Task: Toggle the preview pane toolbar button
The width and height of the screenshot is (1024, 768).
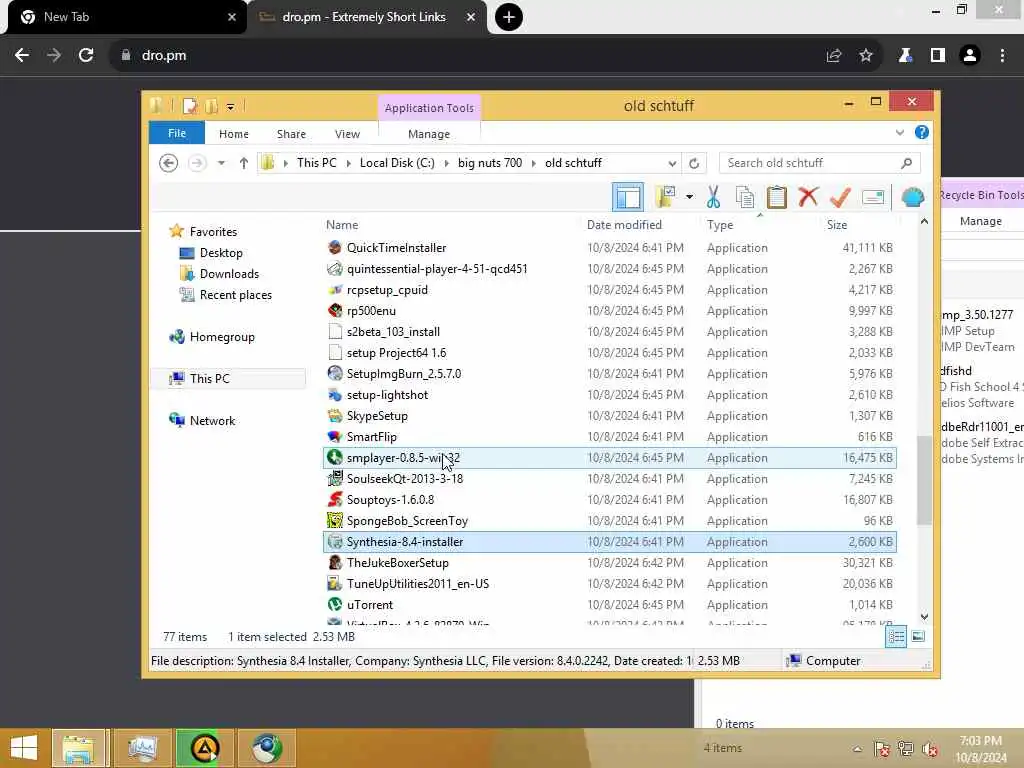Action: click(x=628, y=197)
